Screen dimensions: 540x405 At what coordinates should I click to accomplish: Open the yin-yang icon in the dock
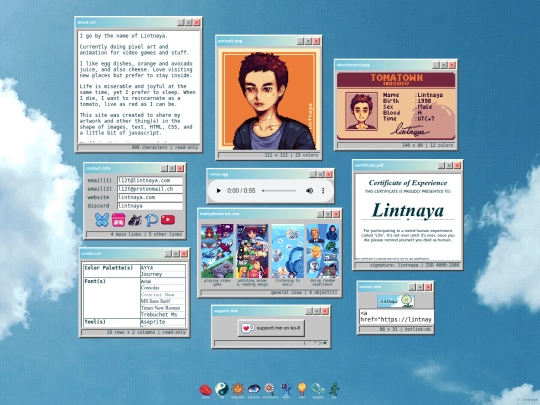[x=222, y=389]
